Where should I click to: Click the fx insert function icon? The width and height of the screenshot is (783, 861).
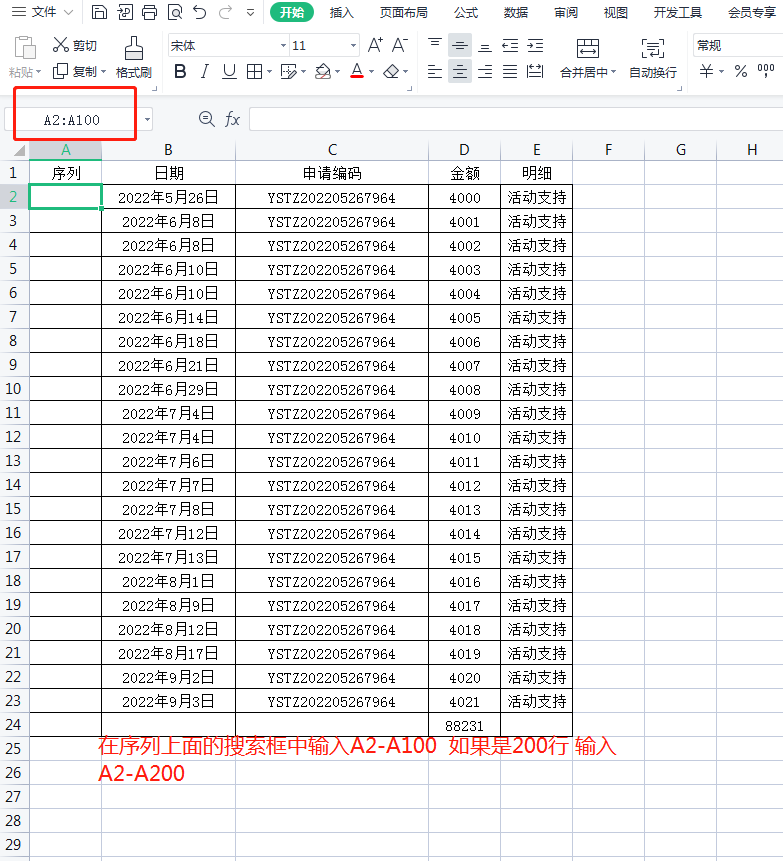232,119
